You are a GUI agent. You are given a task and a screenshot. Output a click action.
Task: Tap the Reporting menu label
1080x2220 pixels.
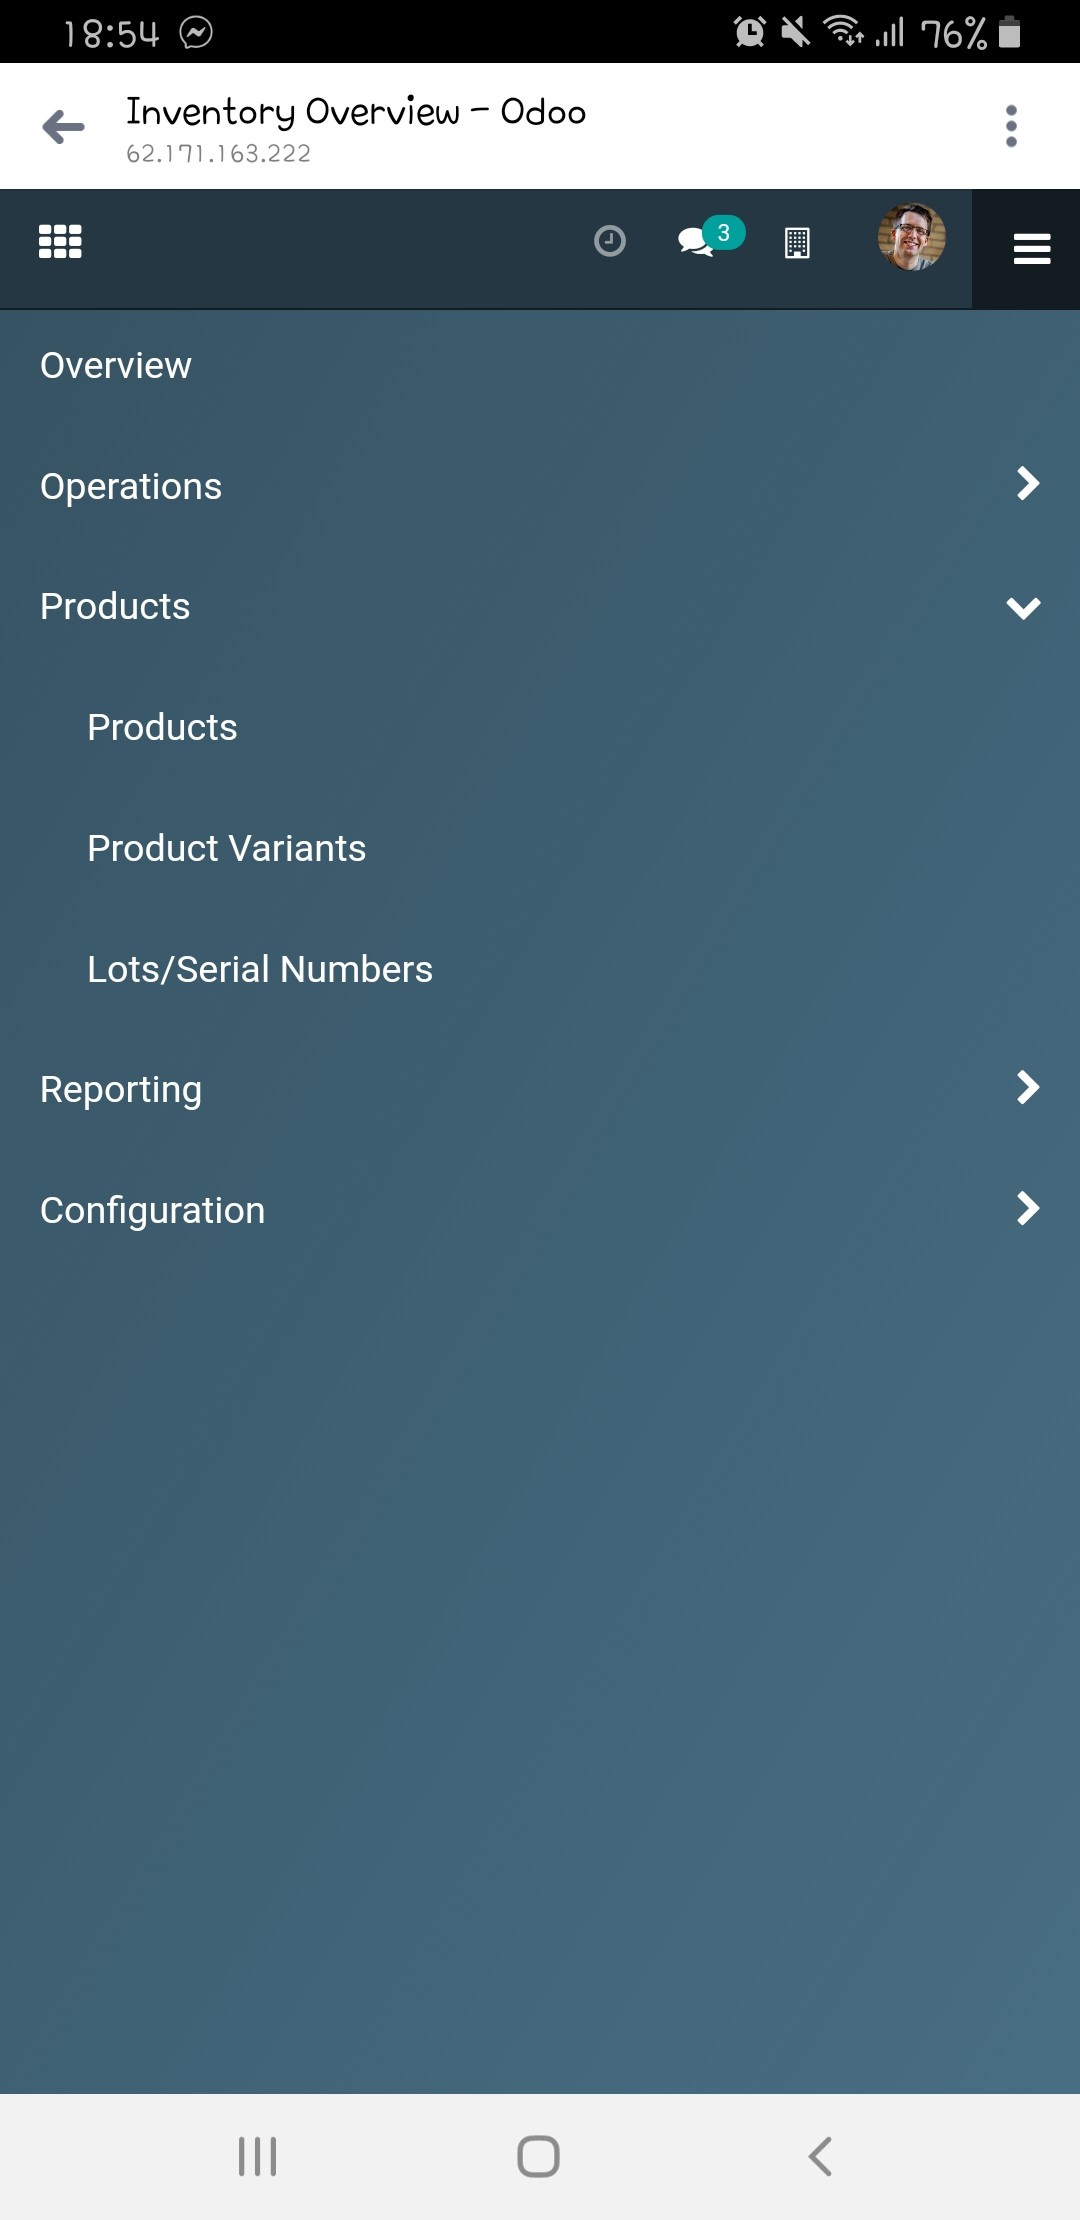(121, 1090)
